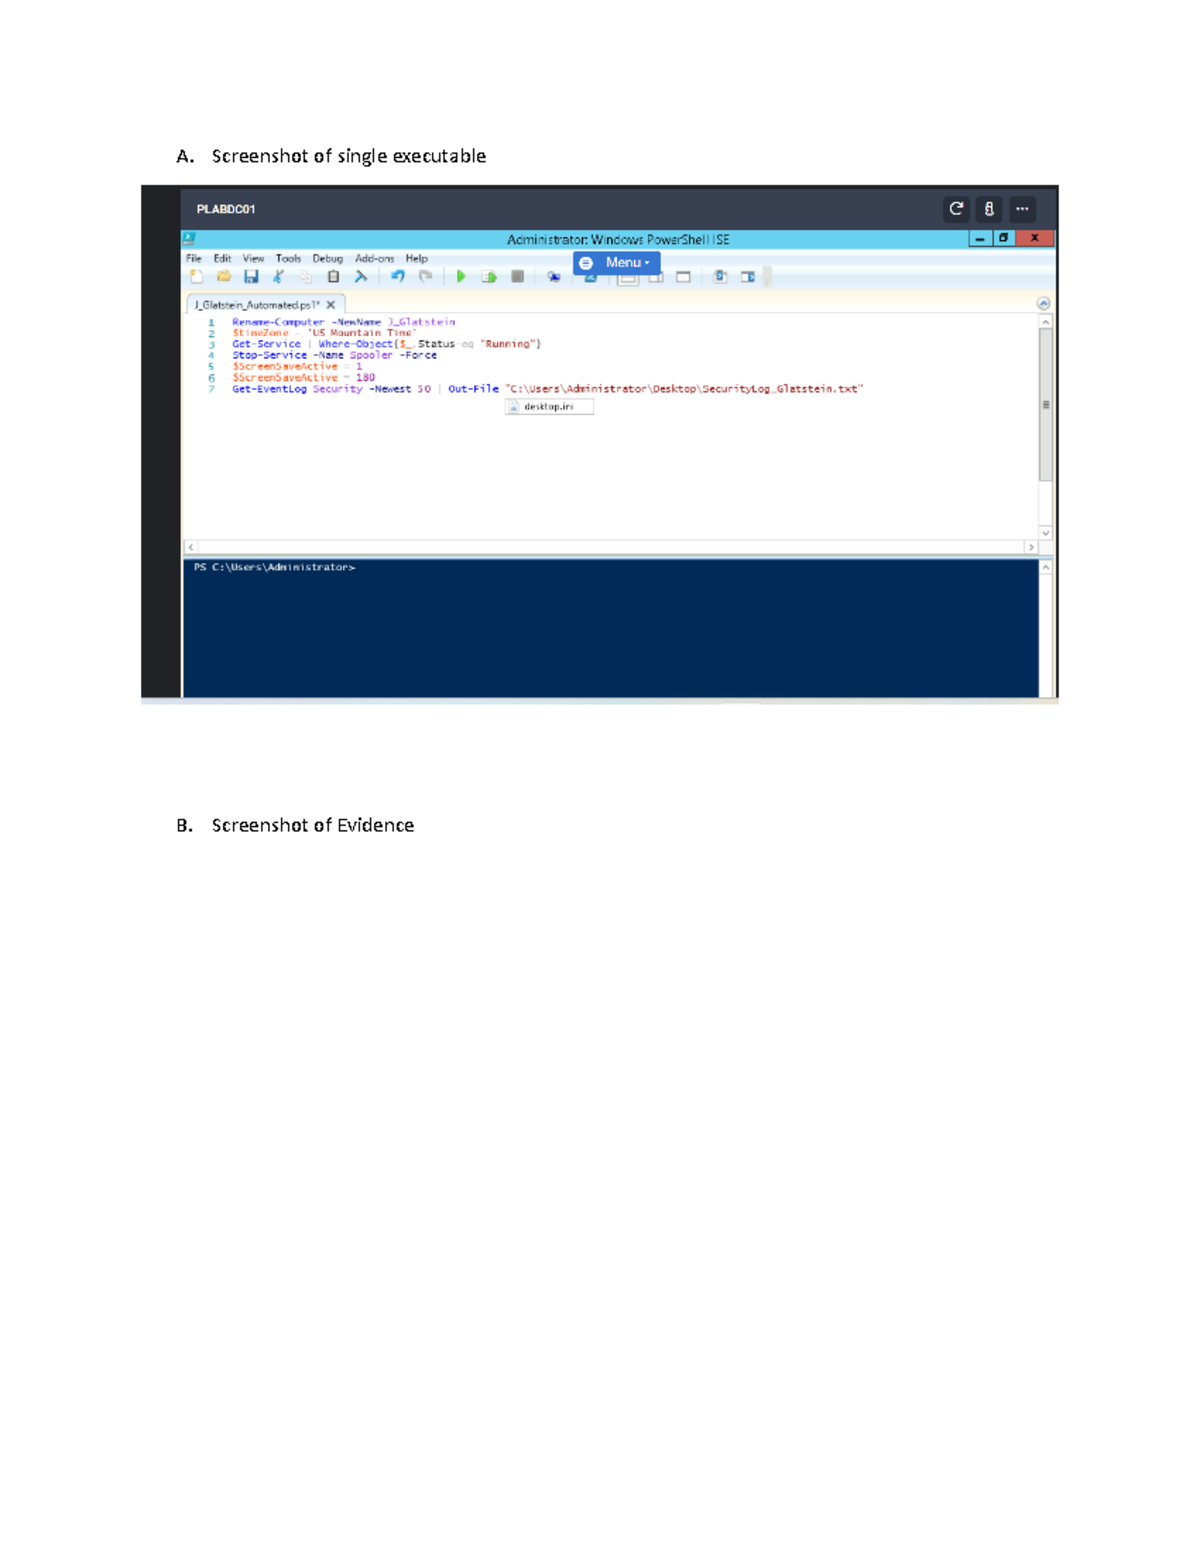Screen dimensions: 1200x1553
Task: Toggle Show Script Pane Top layout
Action: (630, 277)
